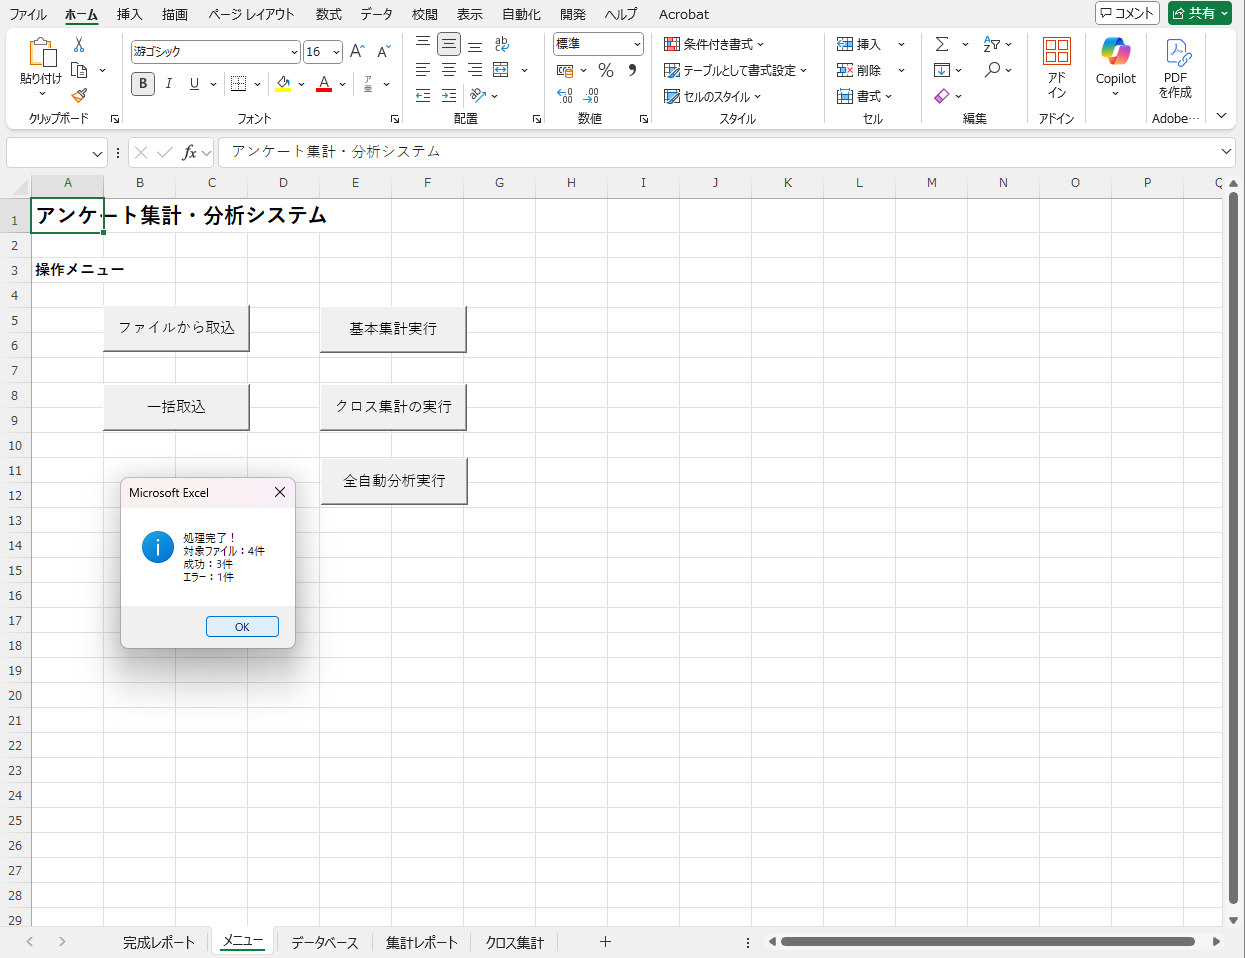Click the format painter brush icon
Image resolution: width=1245 pixels, height=958 pixels.
point(79,95)
